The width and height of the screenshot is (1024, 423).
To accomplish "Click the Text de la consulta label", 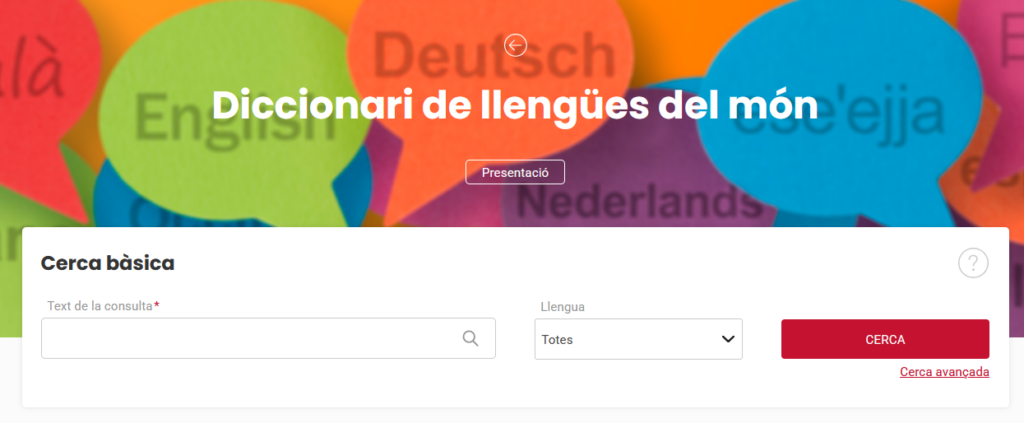I will pyautogui.click(x=100, y=306).
